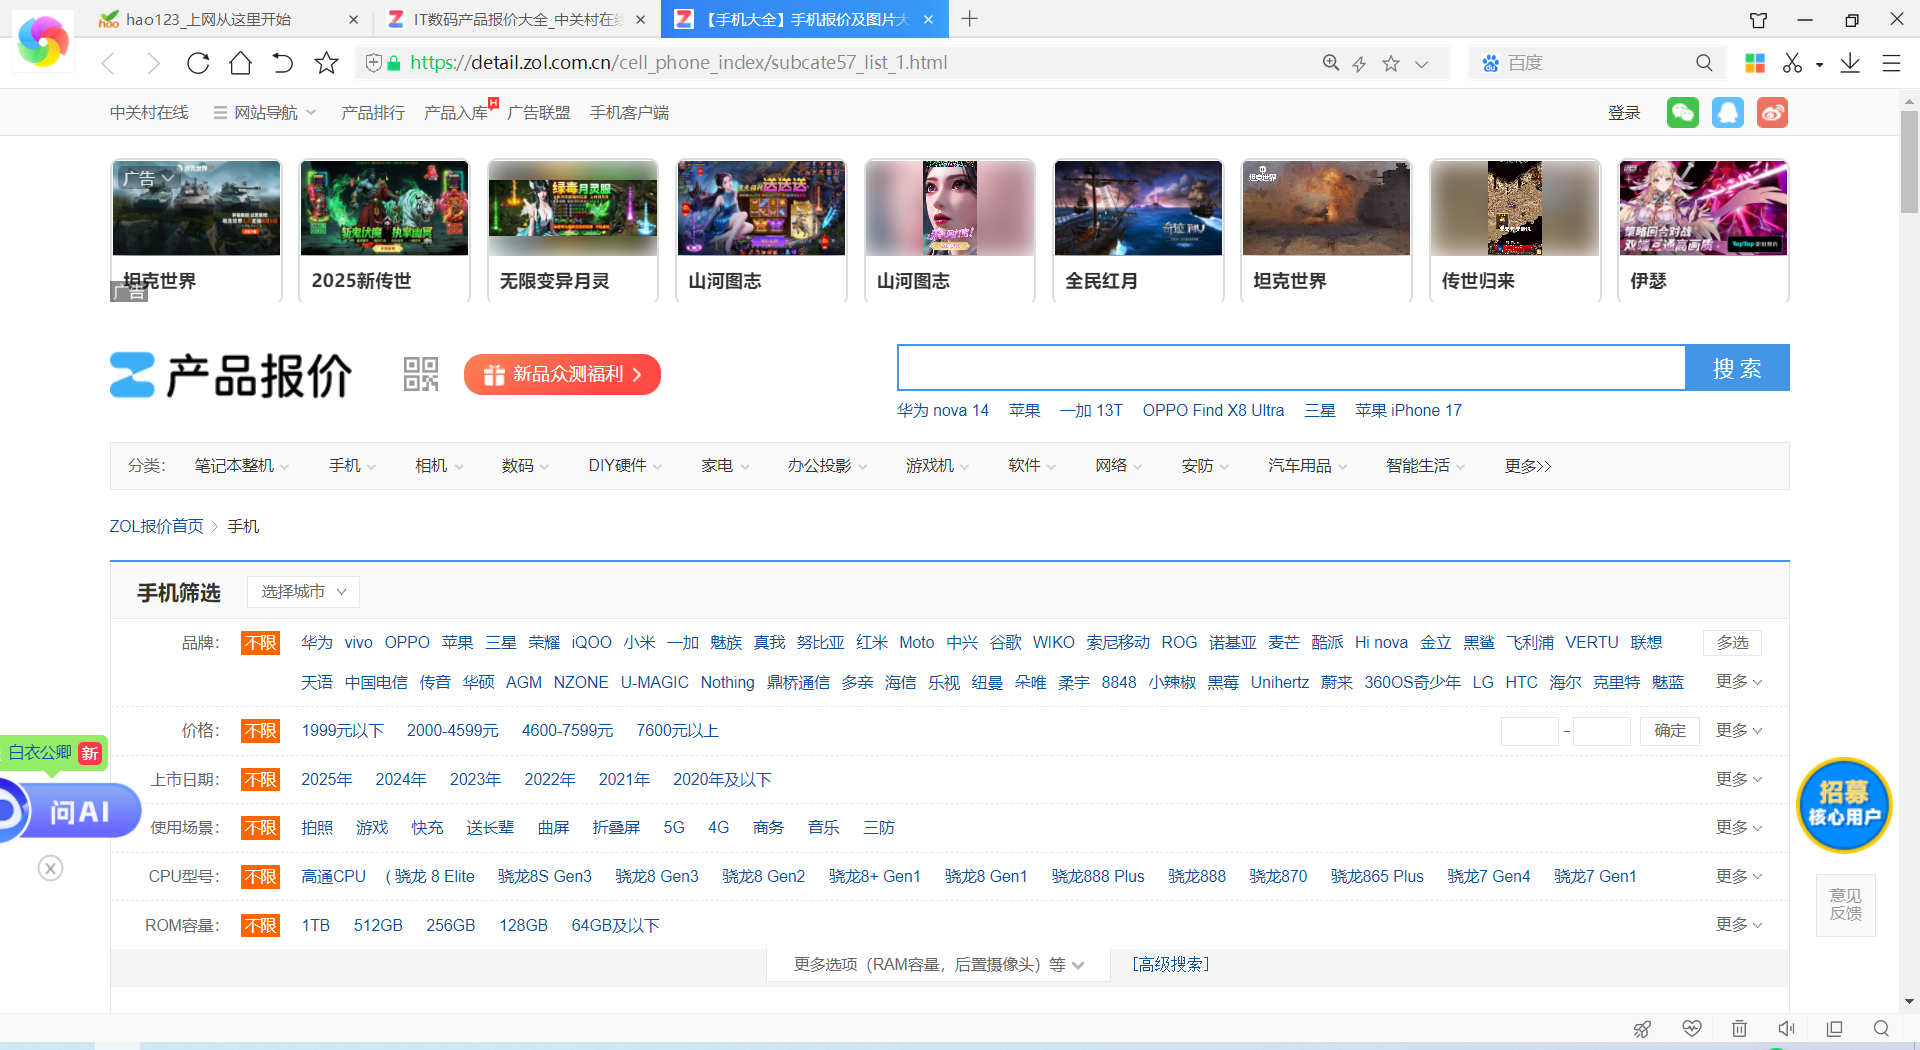Go to browser home page icon
This screenshot has width=1920, height=1050.
[240, 63]
